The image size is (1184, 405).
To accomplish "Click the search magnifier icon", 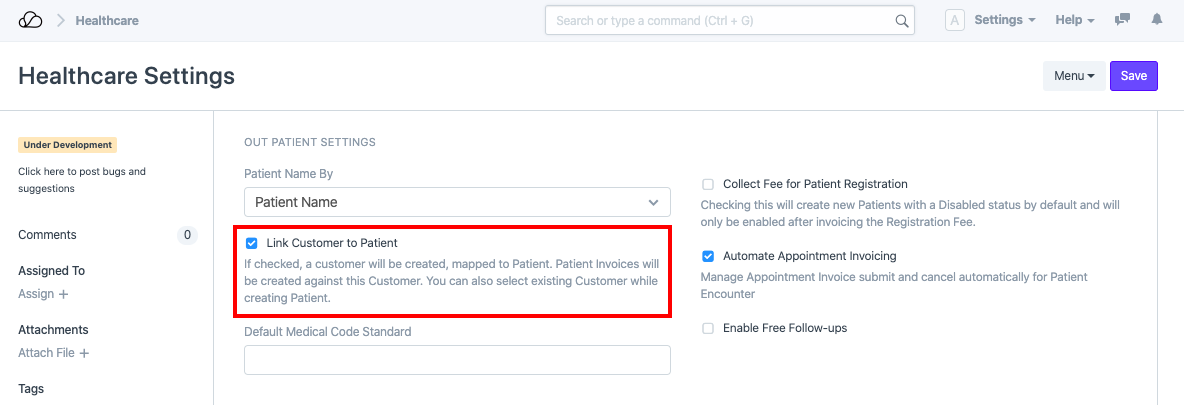I will (x=901, y=20).
